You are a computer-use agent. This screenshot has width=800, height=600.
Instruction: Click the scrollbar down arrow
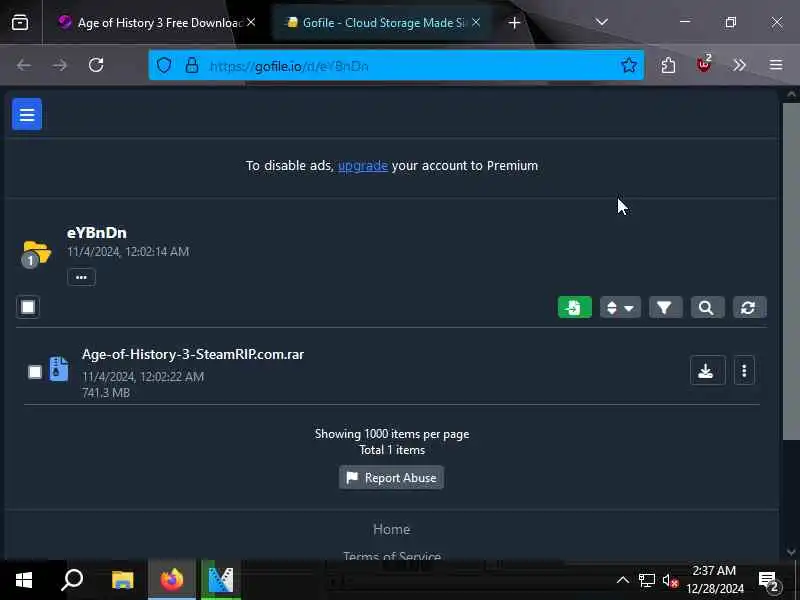[x=791, y=552]
